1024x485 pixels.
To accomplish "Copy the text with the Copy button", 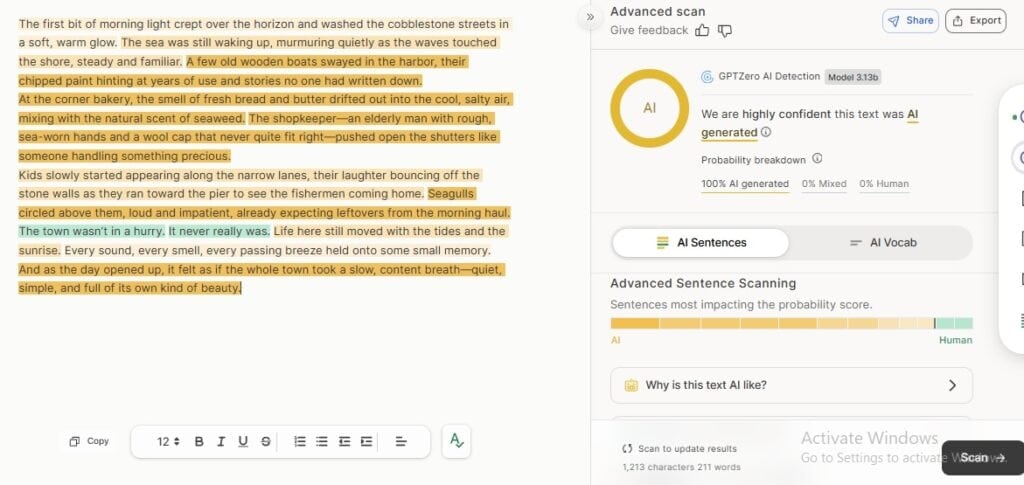I will (x=89, y=441).
